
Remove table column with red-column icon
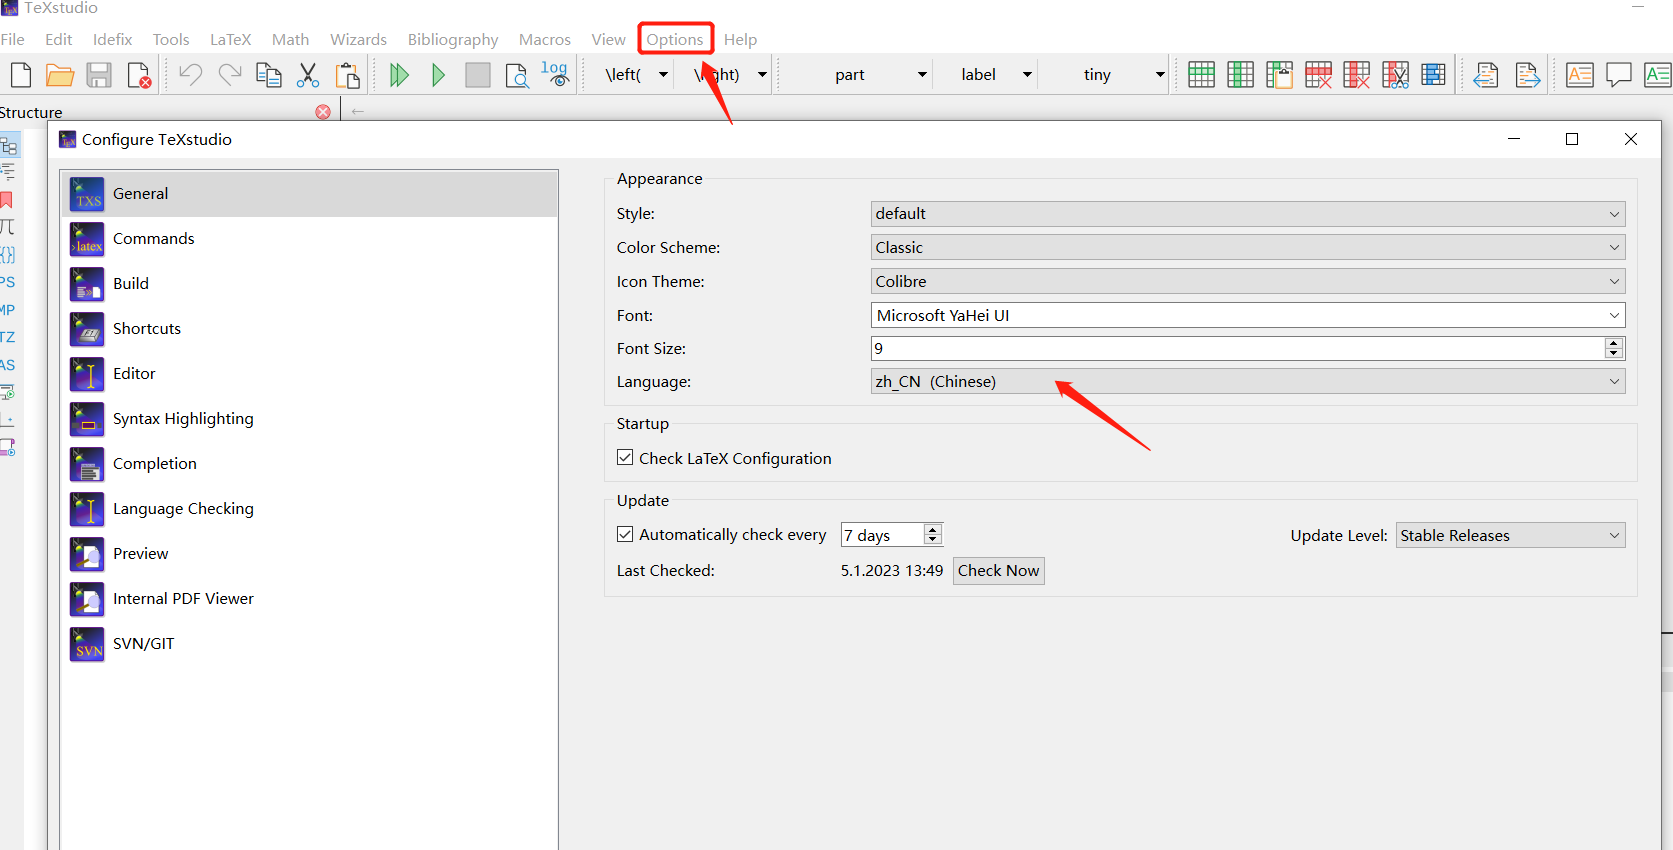[1357, 75]
